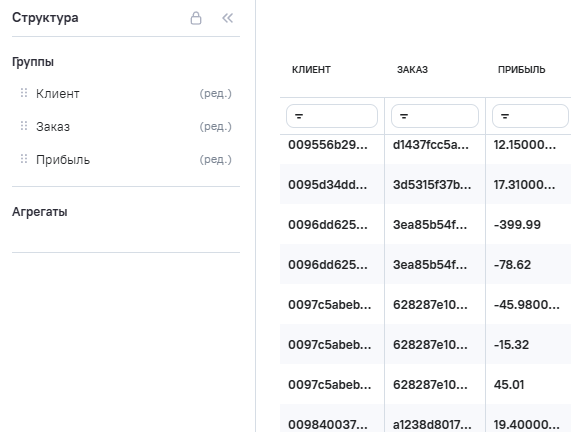Edit the Клиент group via (ред.) link
This screenshot has width=571, height=432.
216,94
